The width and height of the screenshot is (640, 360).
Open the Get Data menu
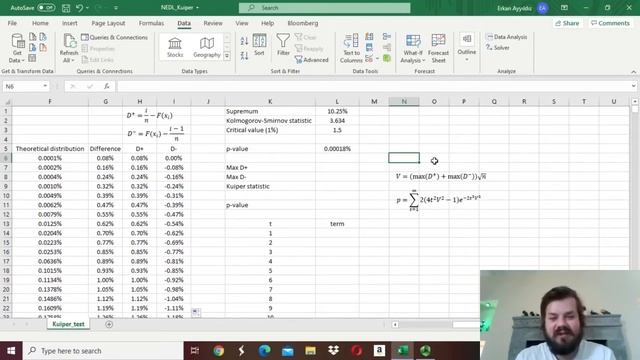(17, 48)
